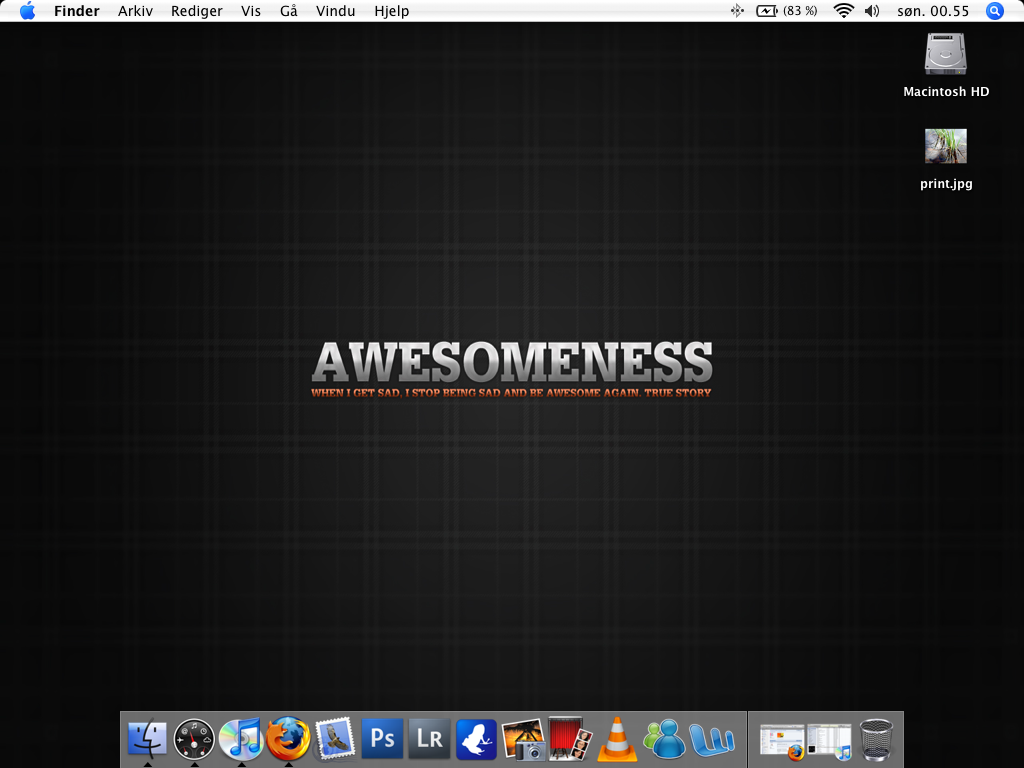This screenshot has width=1024, height=768.
Task: Open Finder from the Dock
Action: [148, 739]
